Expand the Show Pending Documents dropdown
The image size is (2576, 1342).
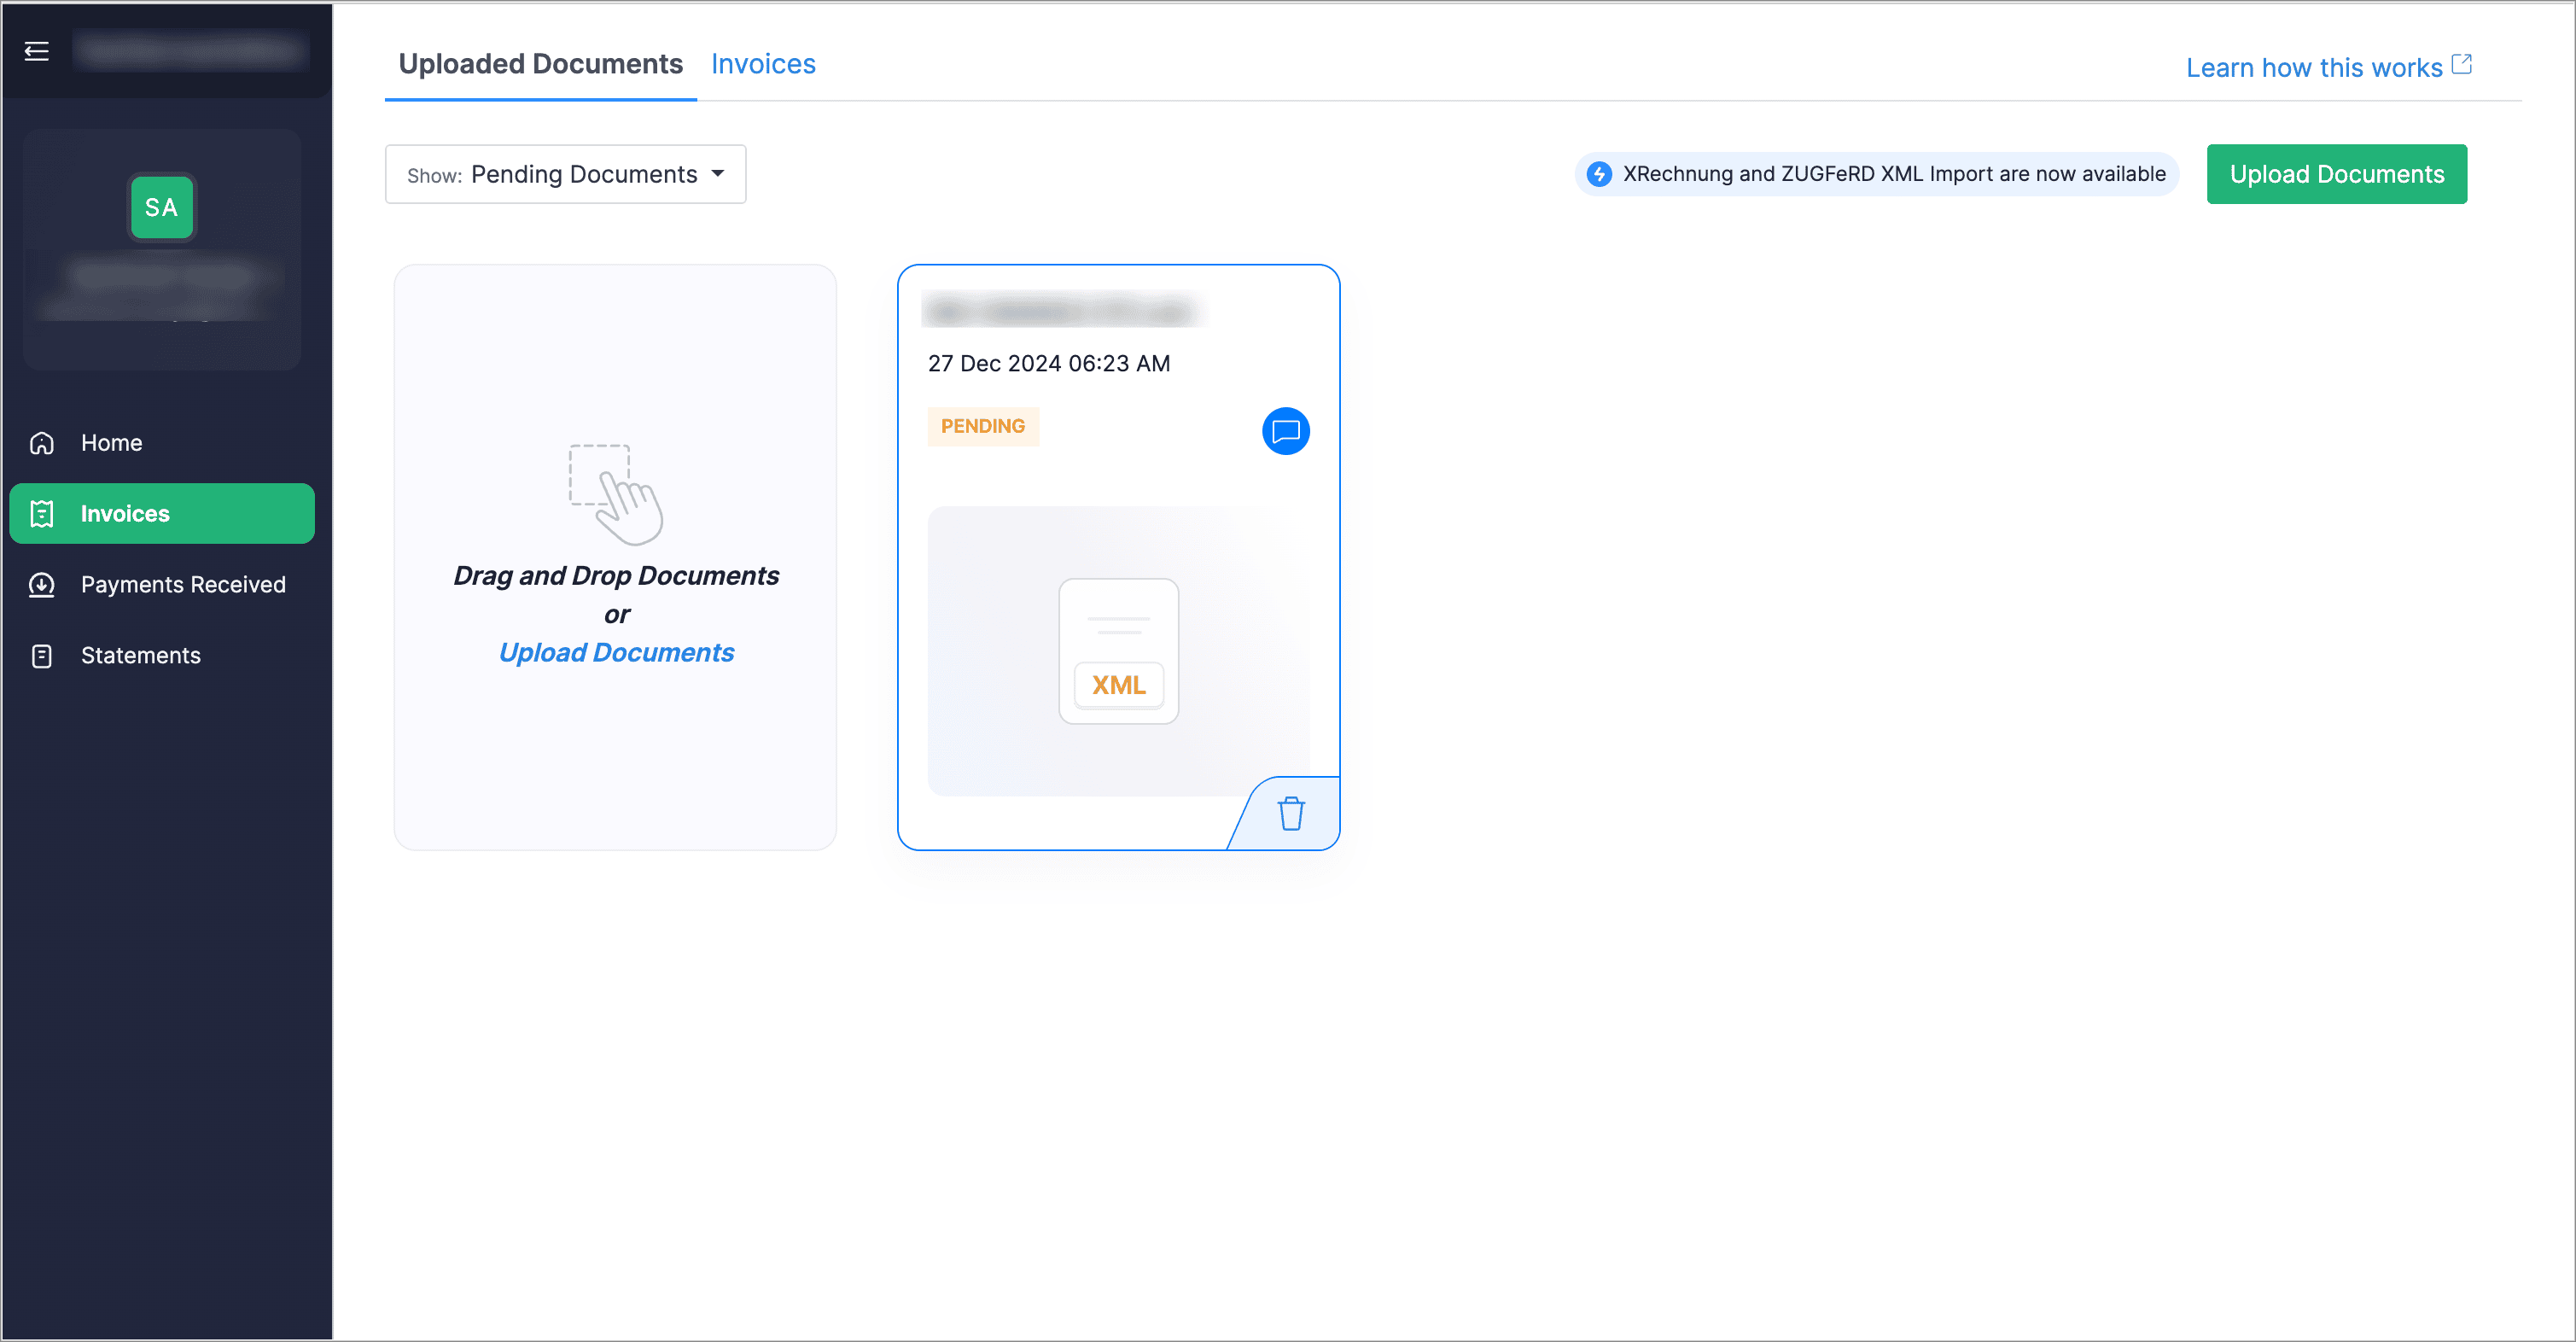pos(565,174)
